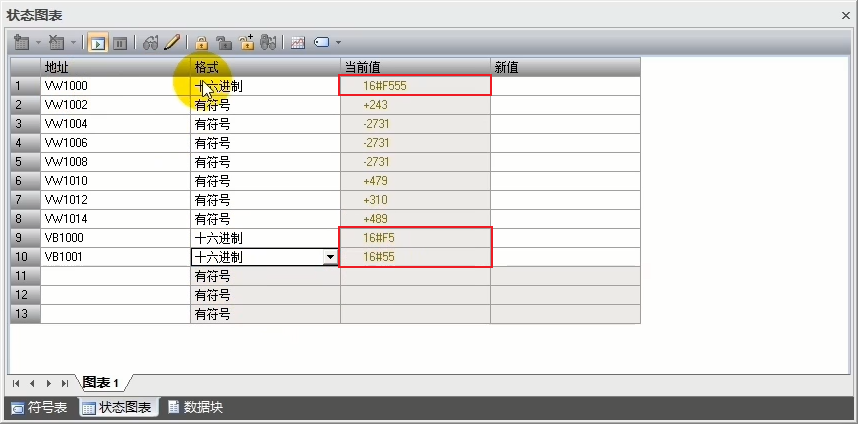Image resolution: width=858 pixels, height=424 pixels.
Task: Click the delete row icon in the toolbar
Action: (57, 42)
